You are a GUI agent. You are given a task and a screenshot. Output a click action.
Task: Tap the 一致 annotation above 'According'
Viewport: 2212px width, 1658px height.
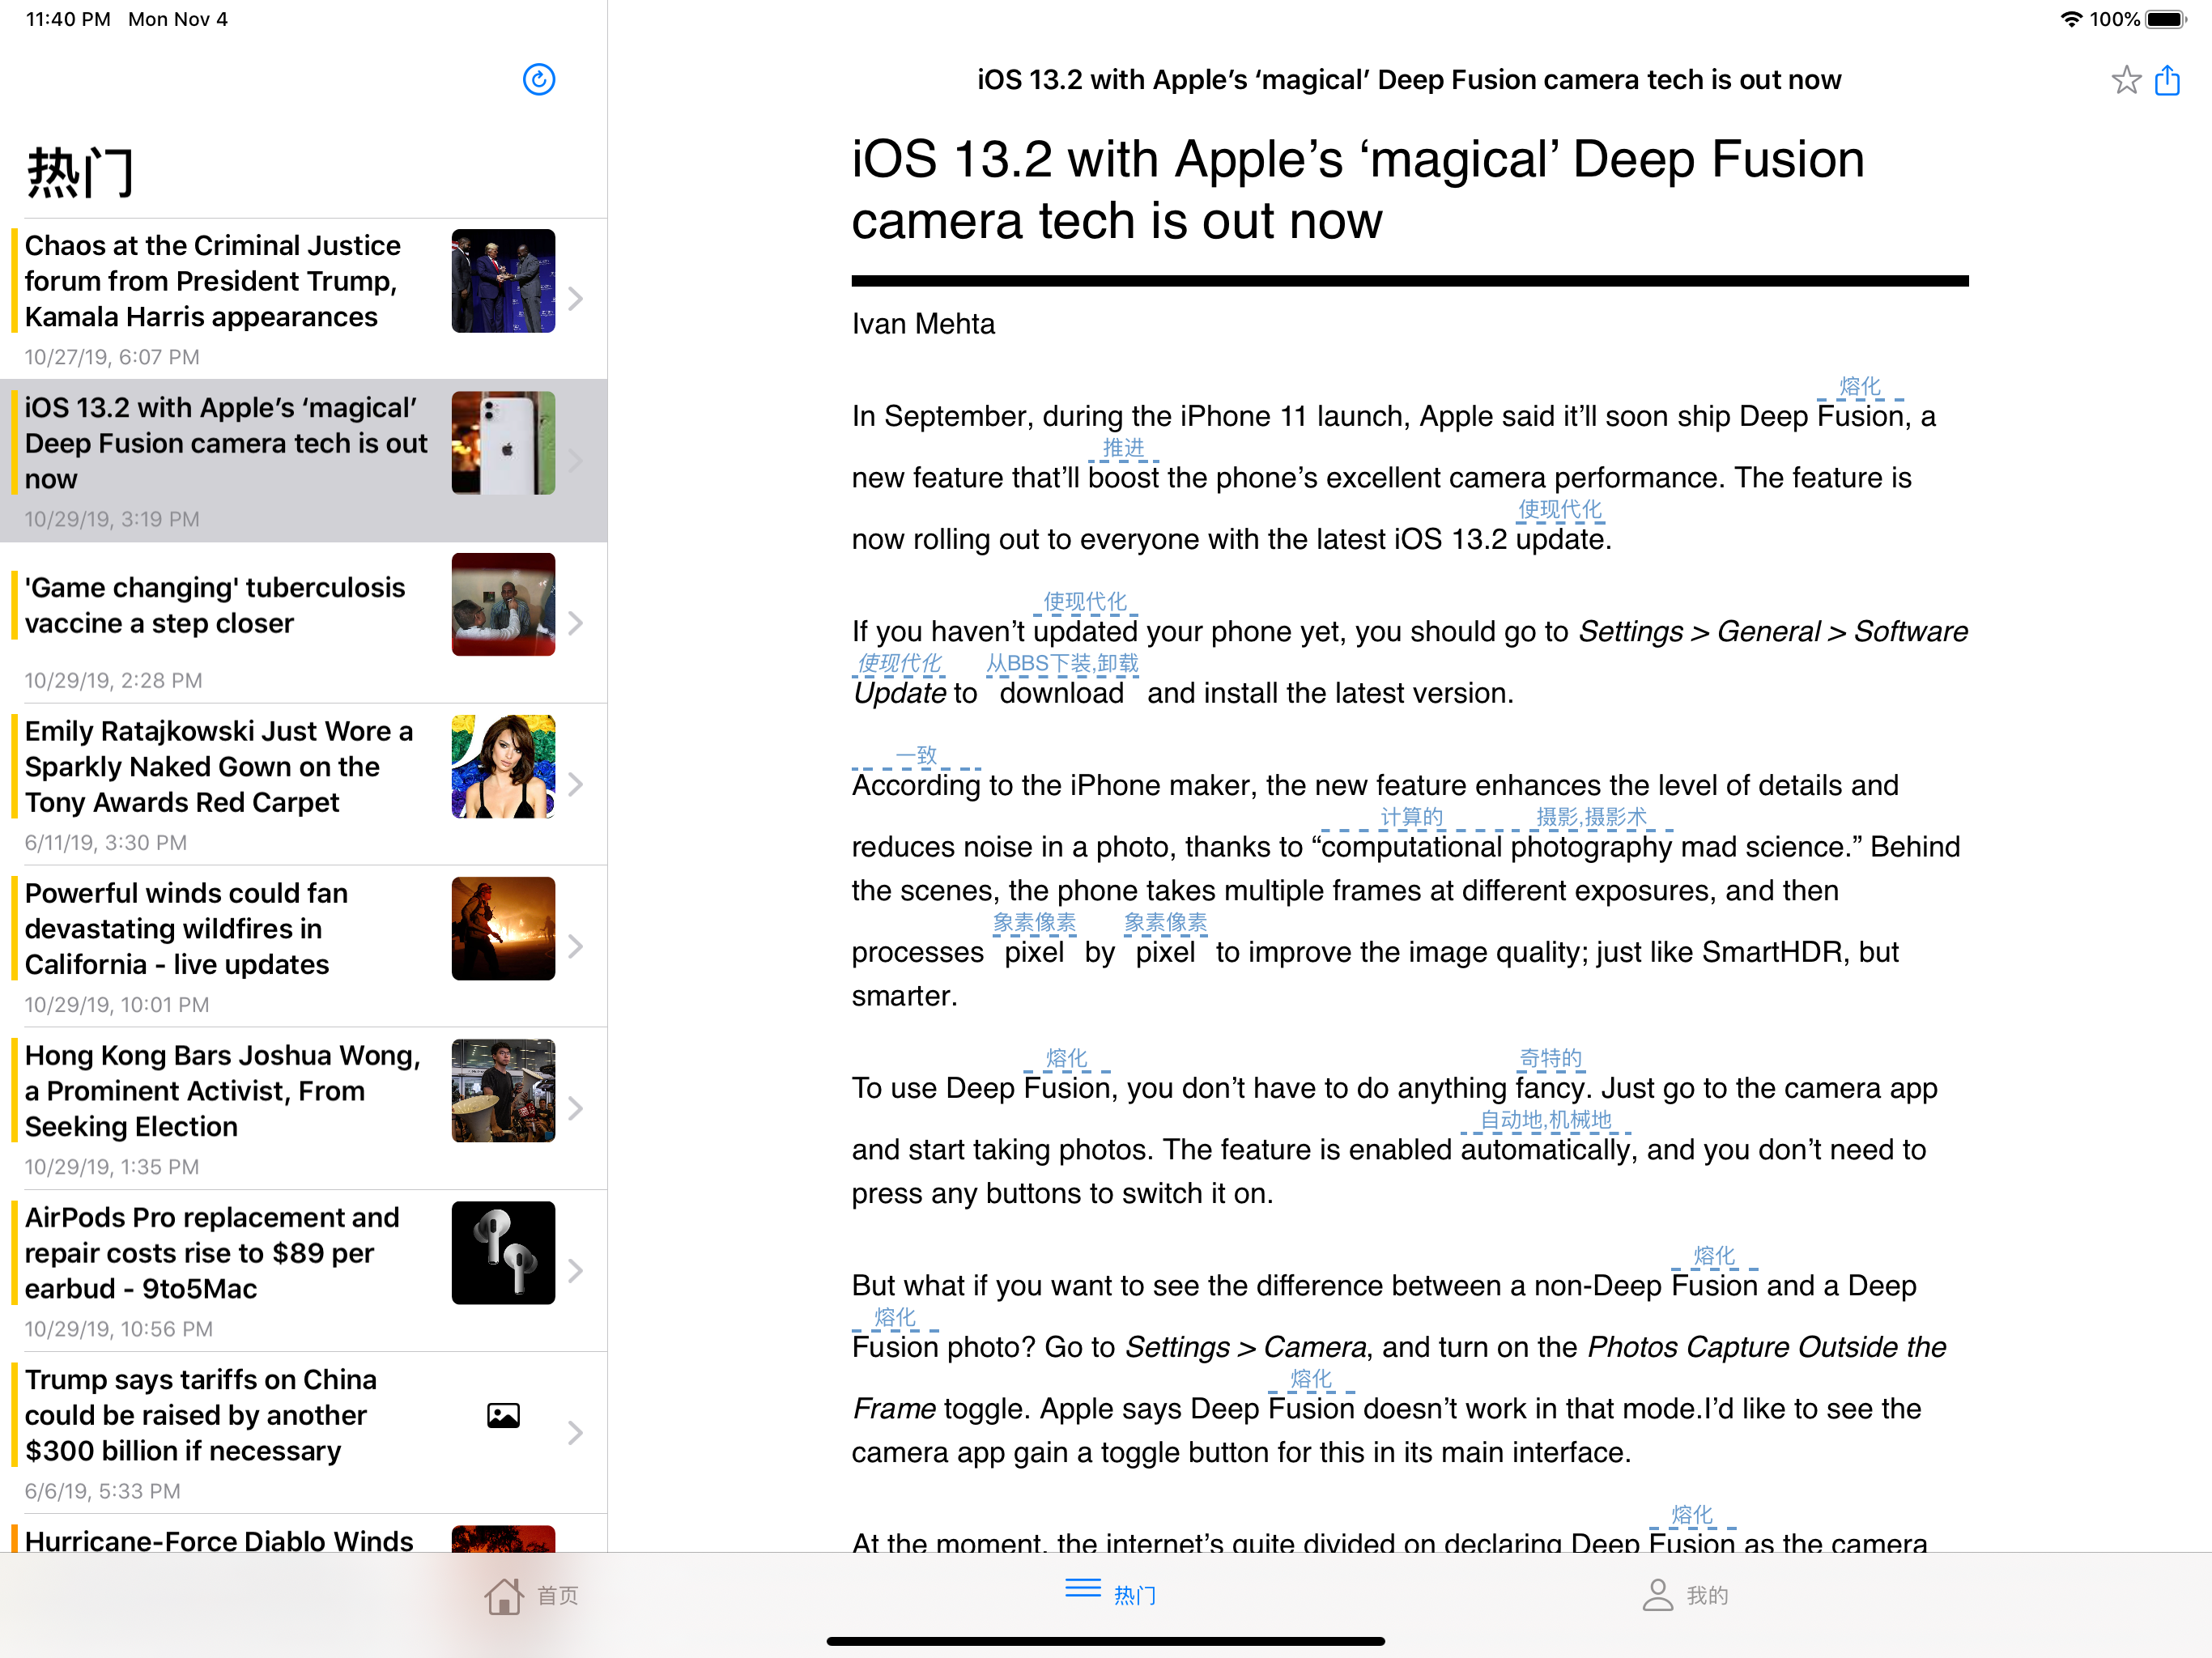click(x=916, y=755)
